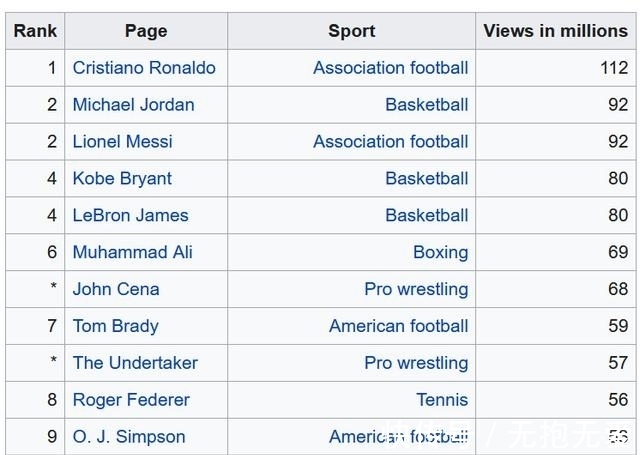Screen dimensions: 640x455
Task: Follow the Tennis sport link
Action: pos(442,401)
